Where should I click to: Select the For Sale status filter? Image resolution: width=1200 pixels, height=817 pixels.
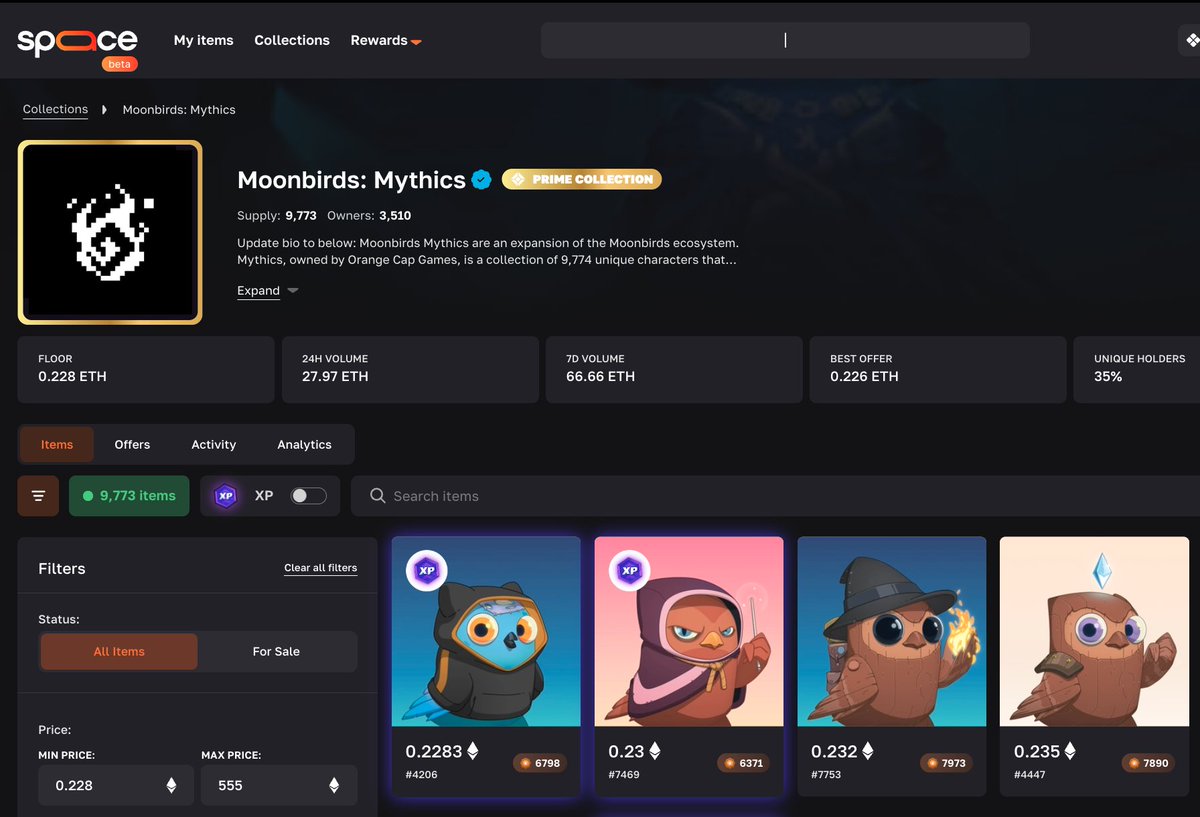pyautogui.click(x=276, y=651)
